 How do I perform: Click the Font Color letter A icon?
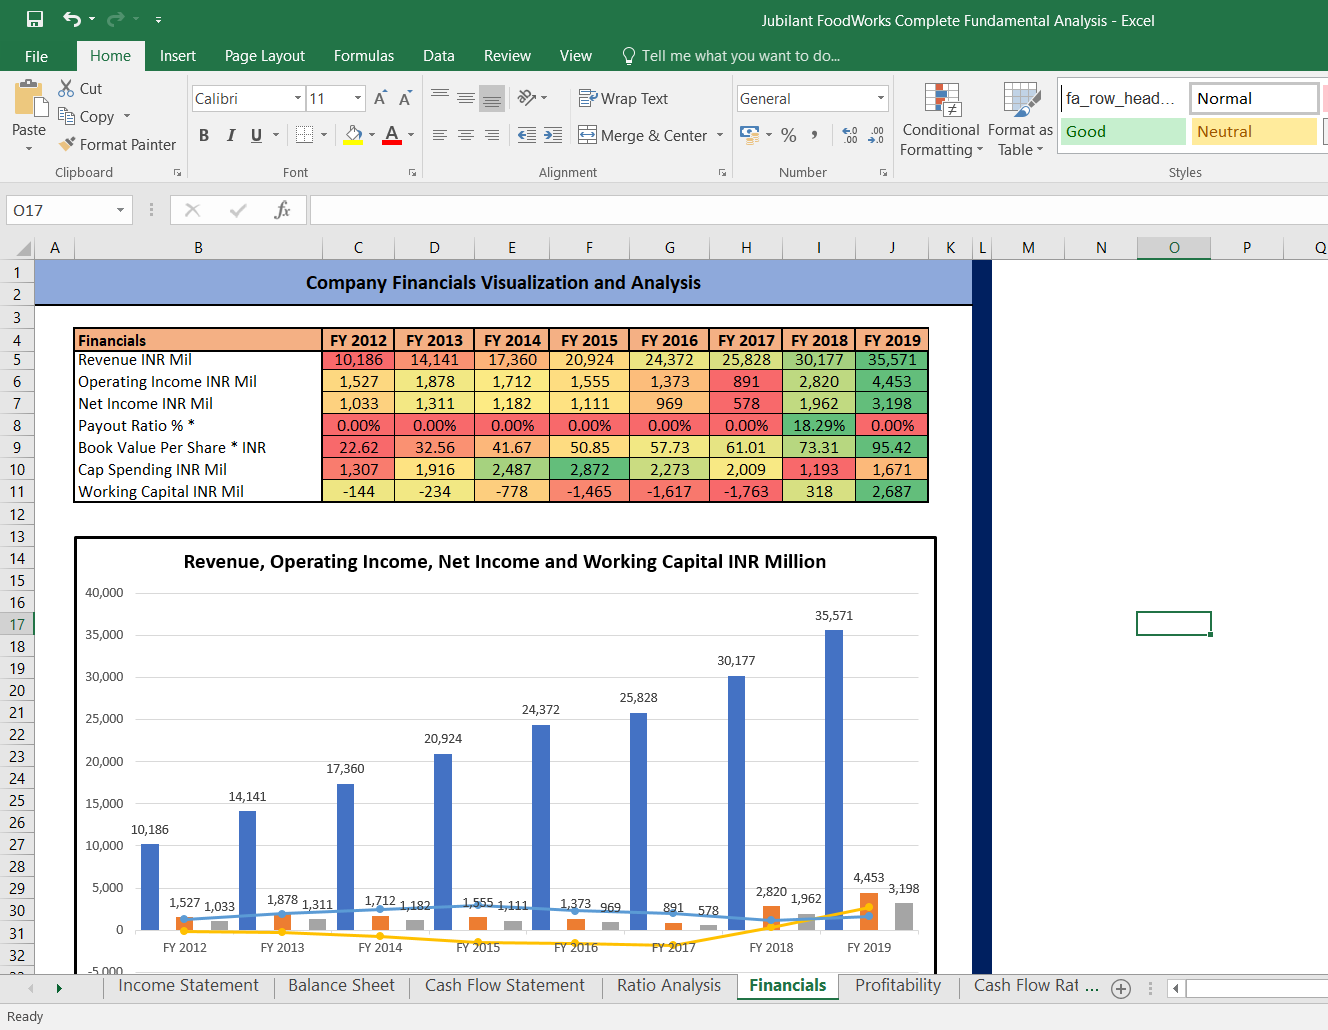[391, 134]
